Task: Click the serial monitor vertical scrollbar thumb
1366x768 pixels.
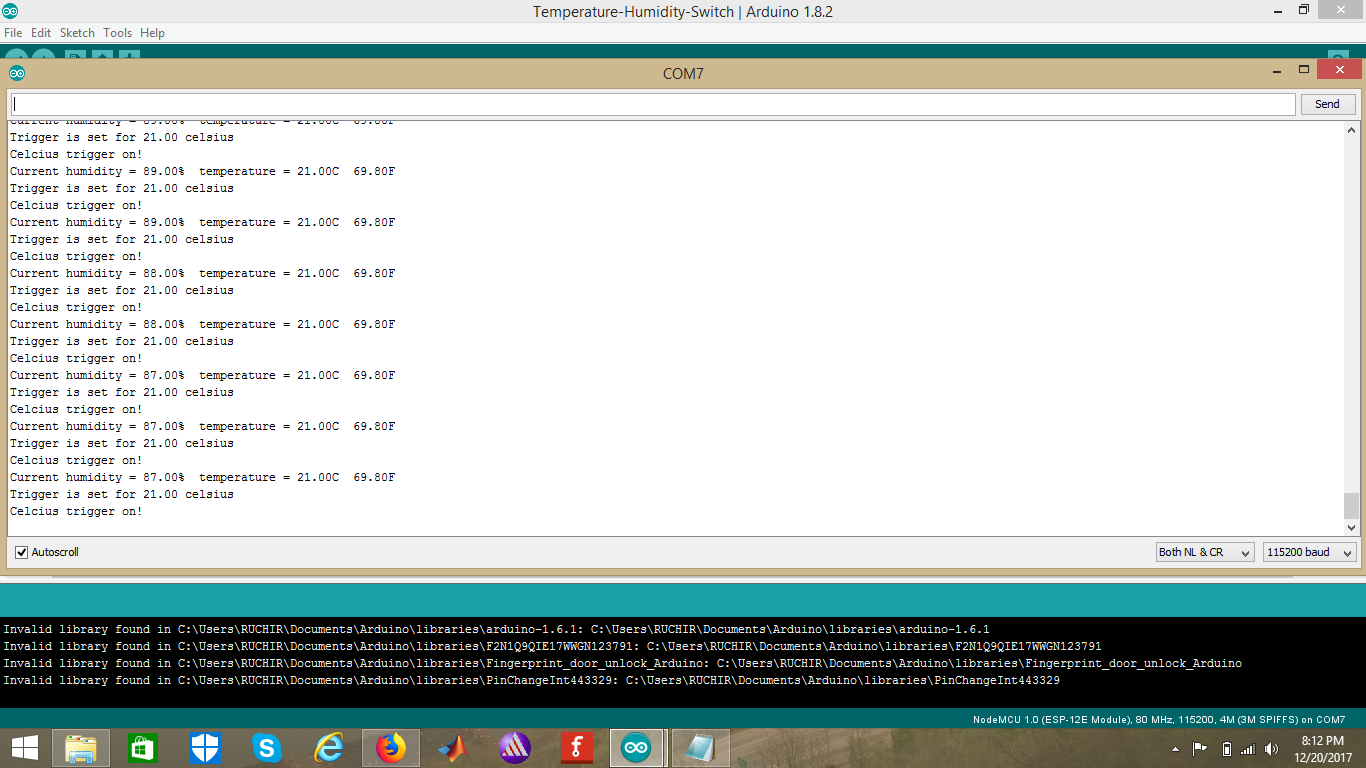Action: pos(1352,506)
